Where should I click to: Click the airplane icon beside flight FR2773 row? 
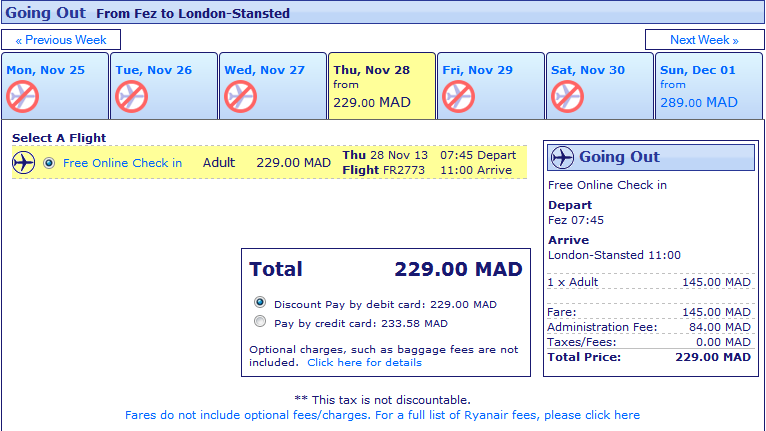point(23,163)
